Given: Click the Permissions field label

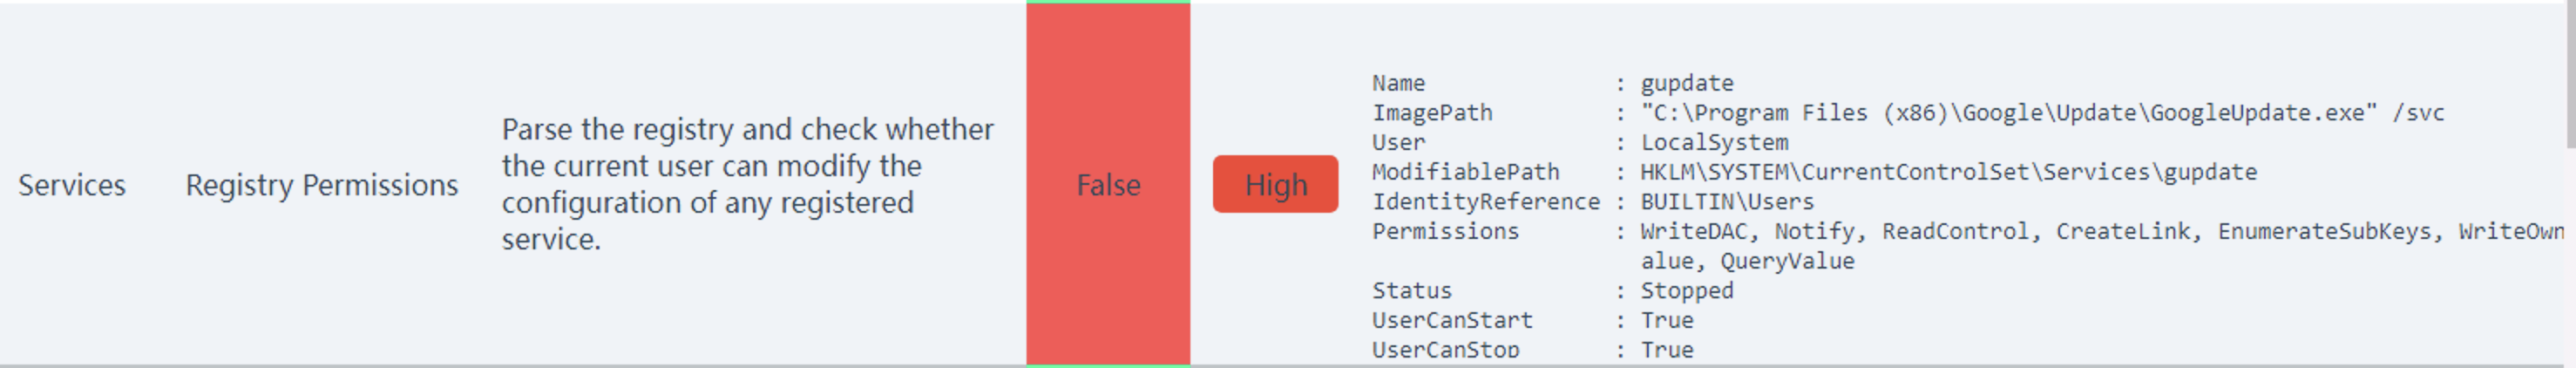Looking at the screenshot, I should click(1445, 232).
